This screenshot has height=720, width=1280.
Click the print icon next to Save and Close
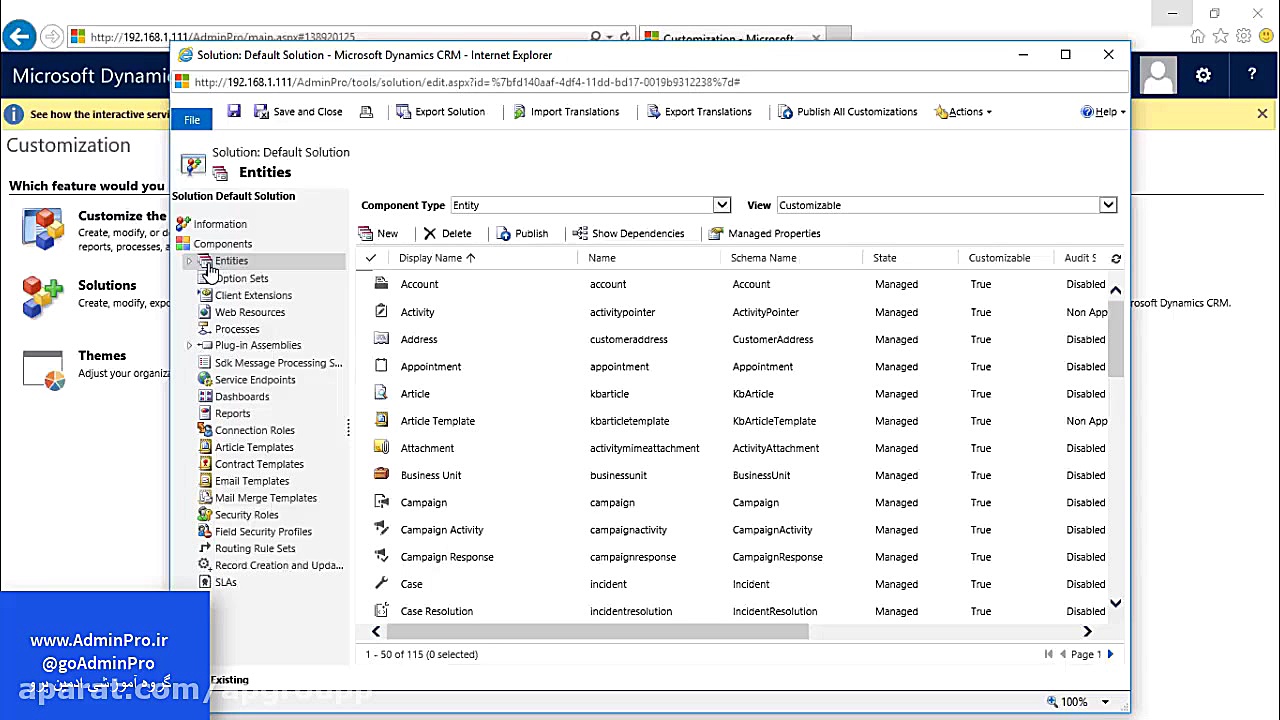click(366, 112)
